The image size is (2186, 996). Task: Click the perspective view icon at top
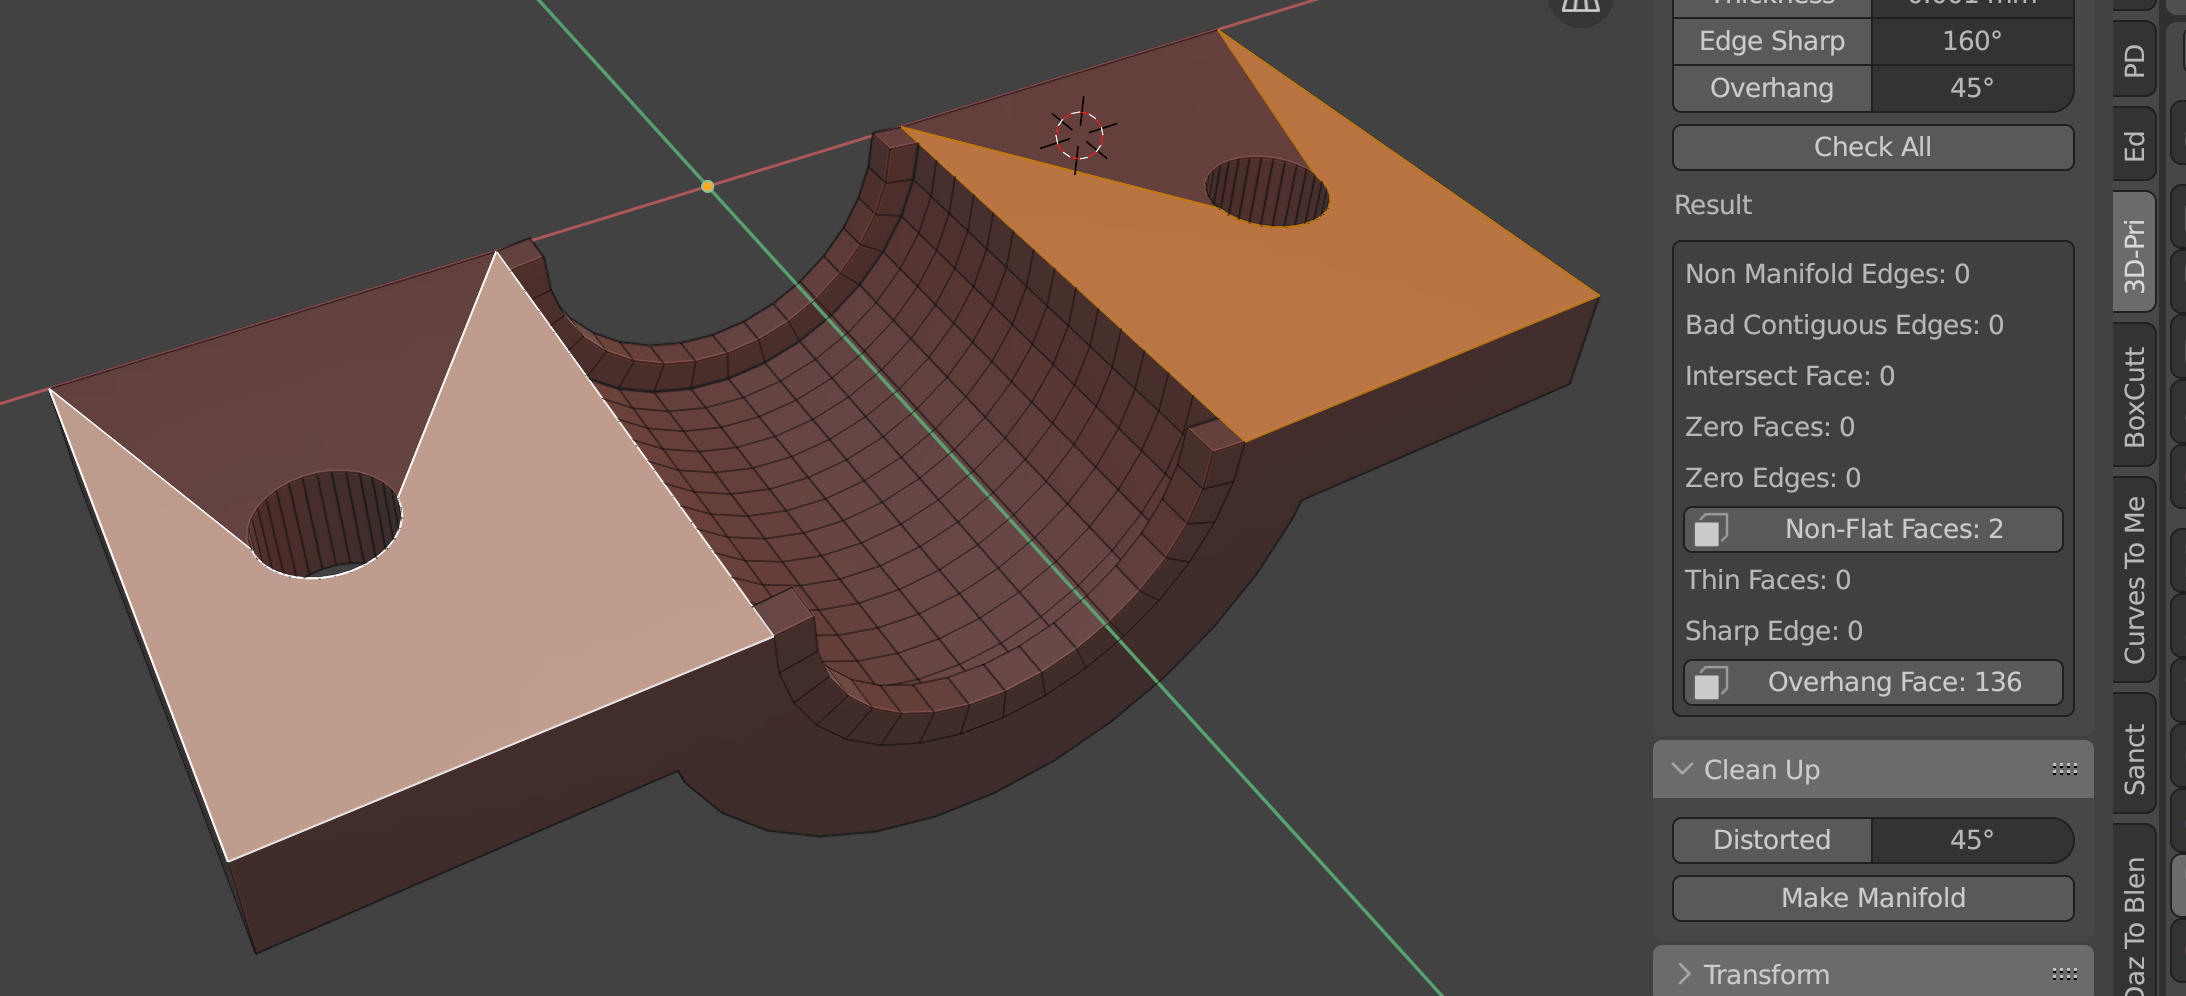1580,7
